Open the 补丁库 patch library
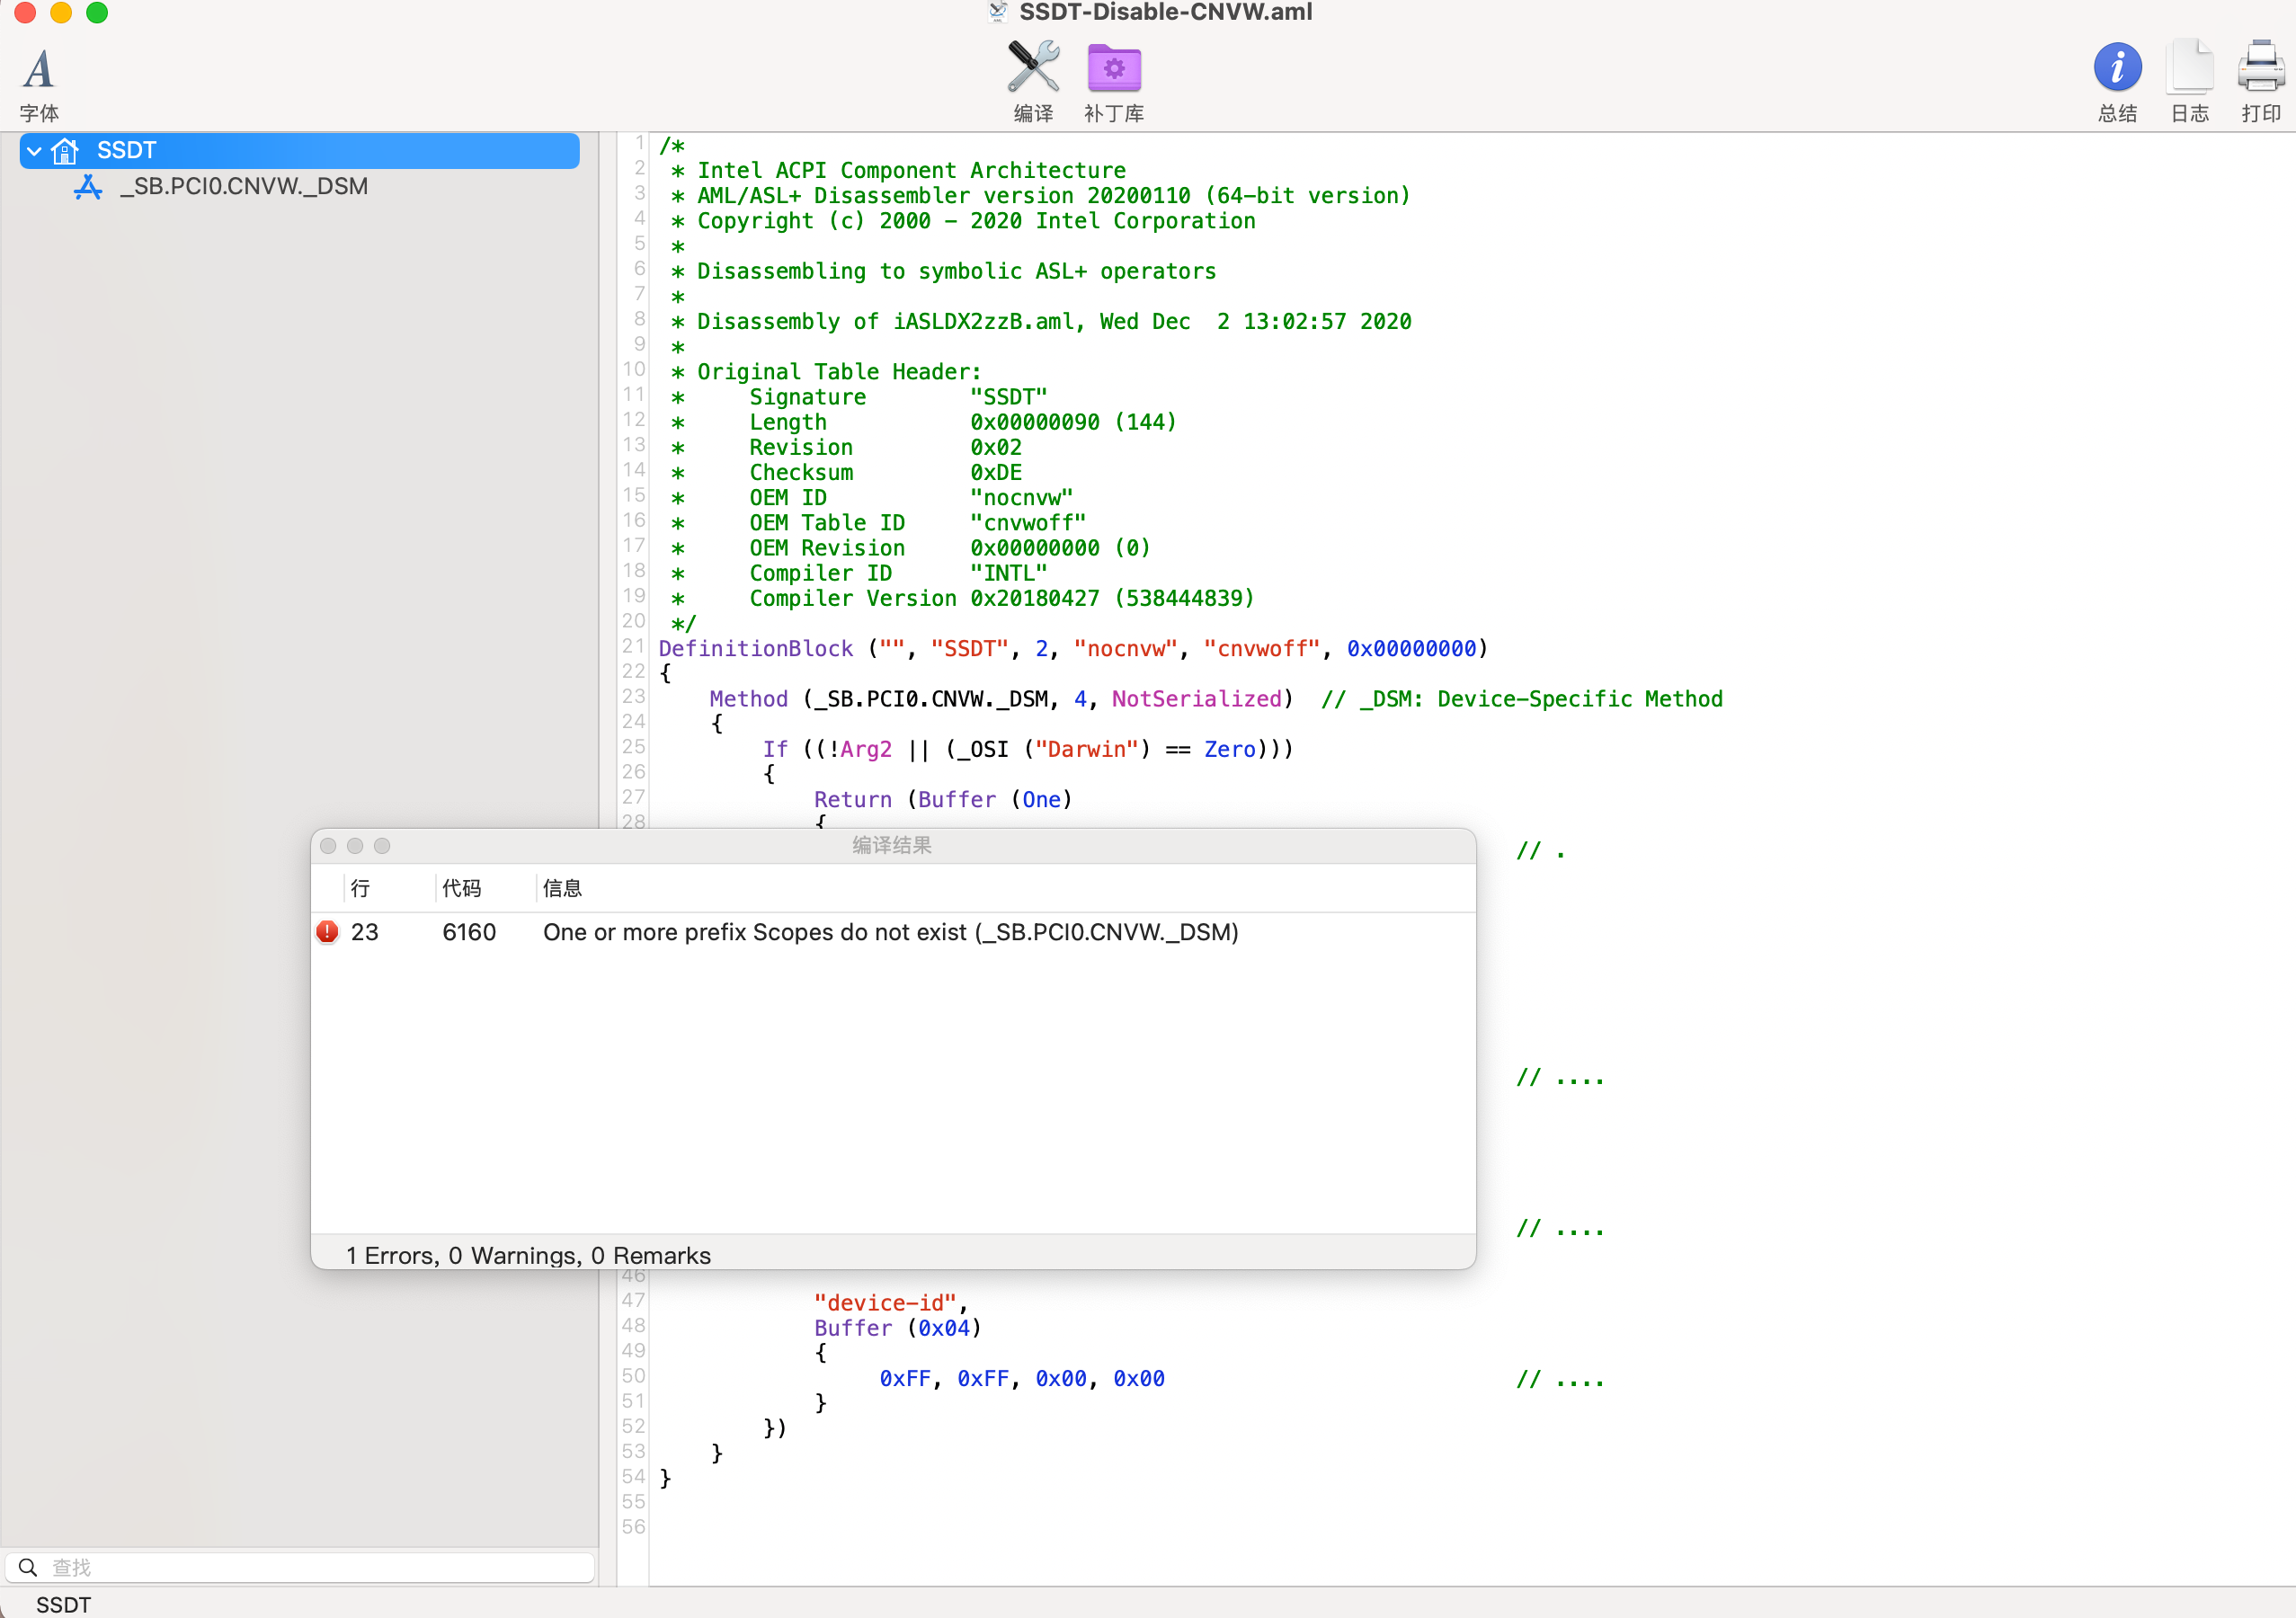The image size is (2296, 1618). [1113, 68]
